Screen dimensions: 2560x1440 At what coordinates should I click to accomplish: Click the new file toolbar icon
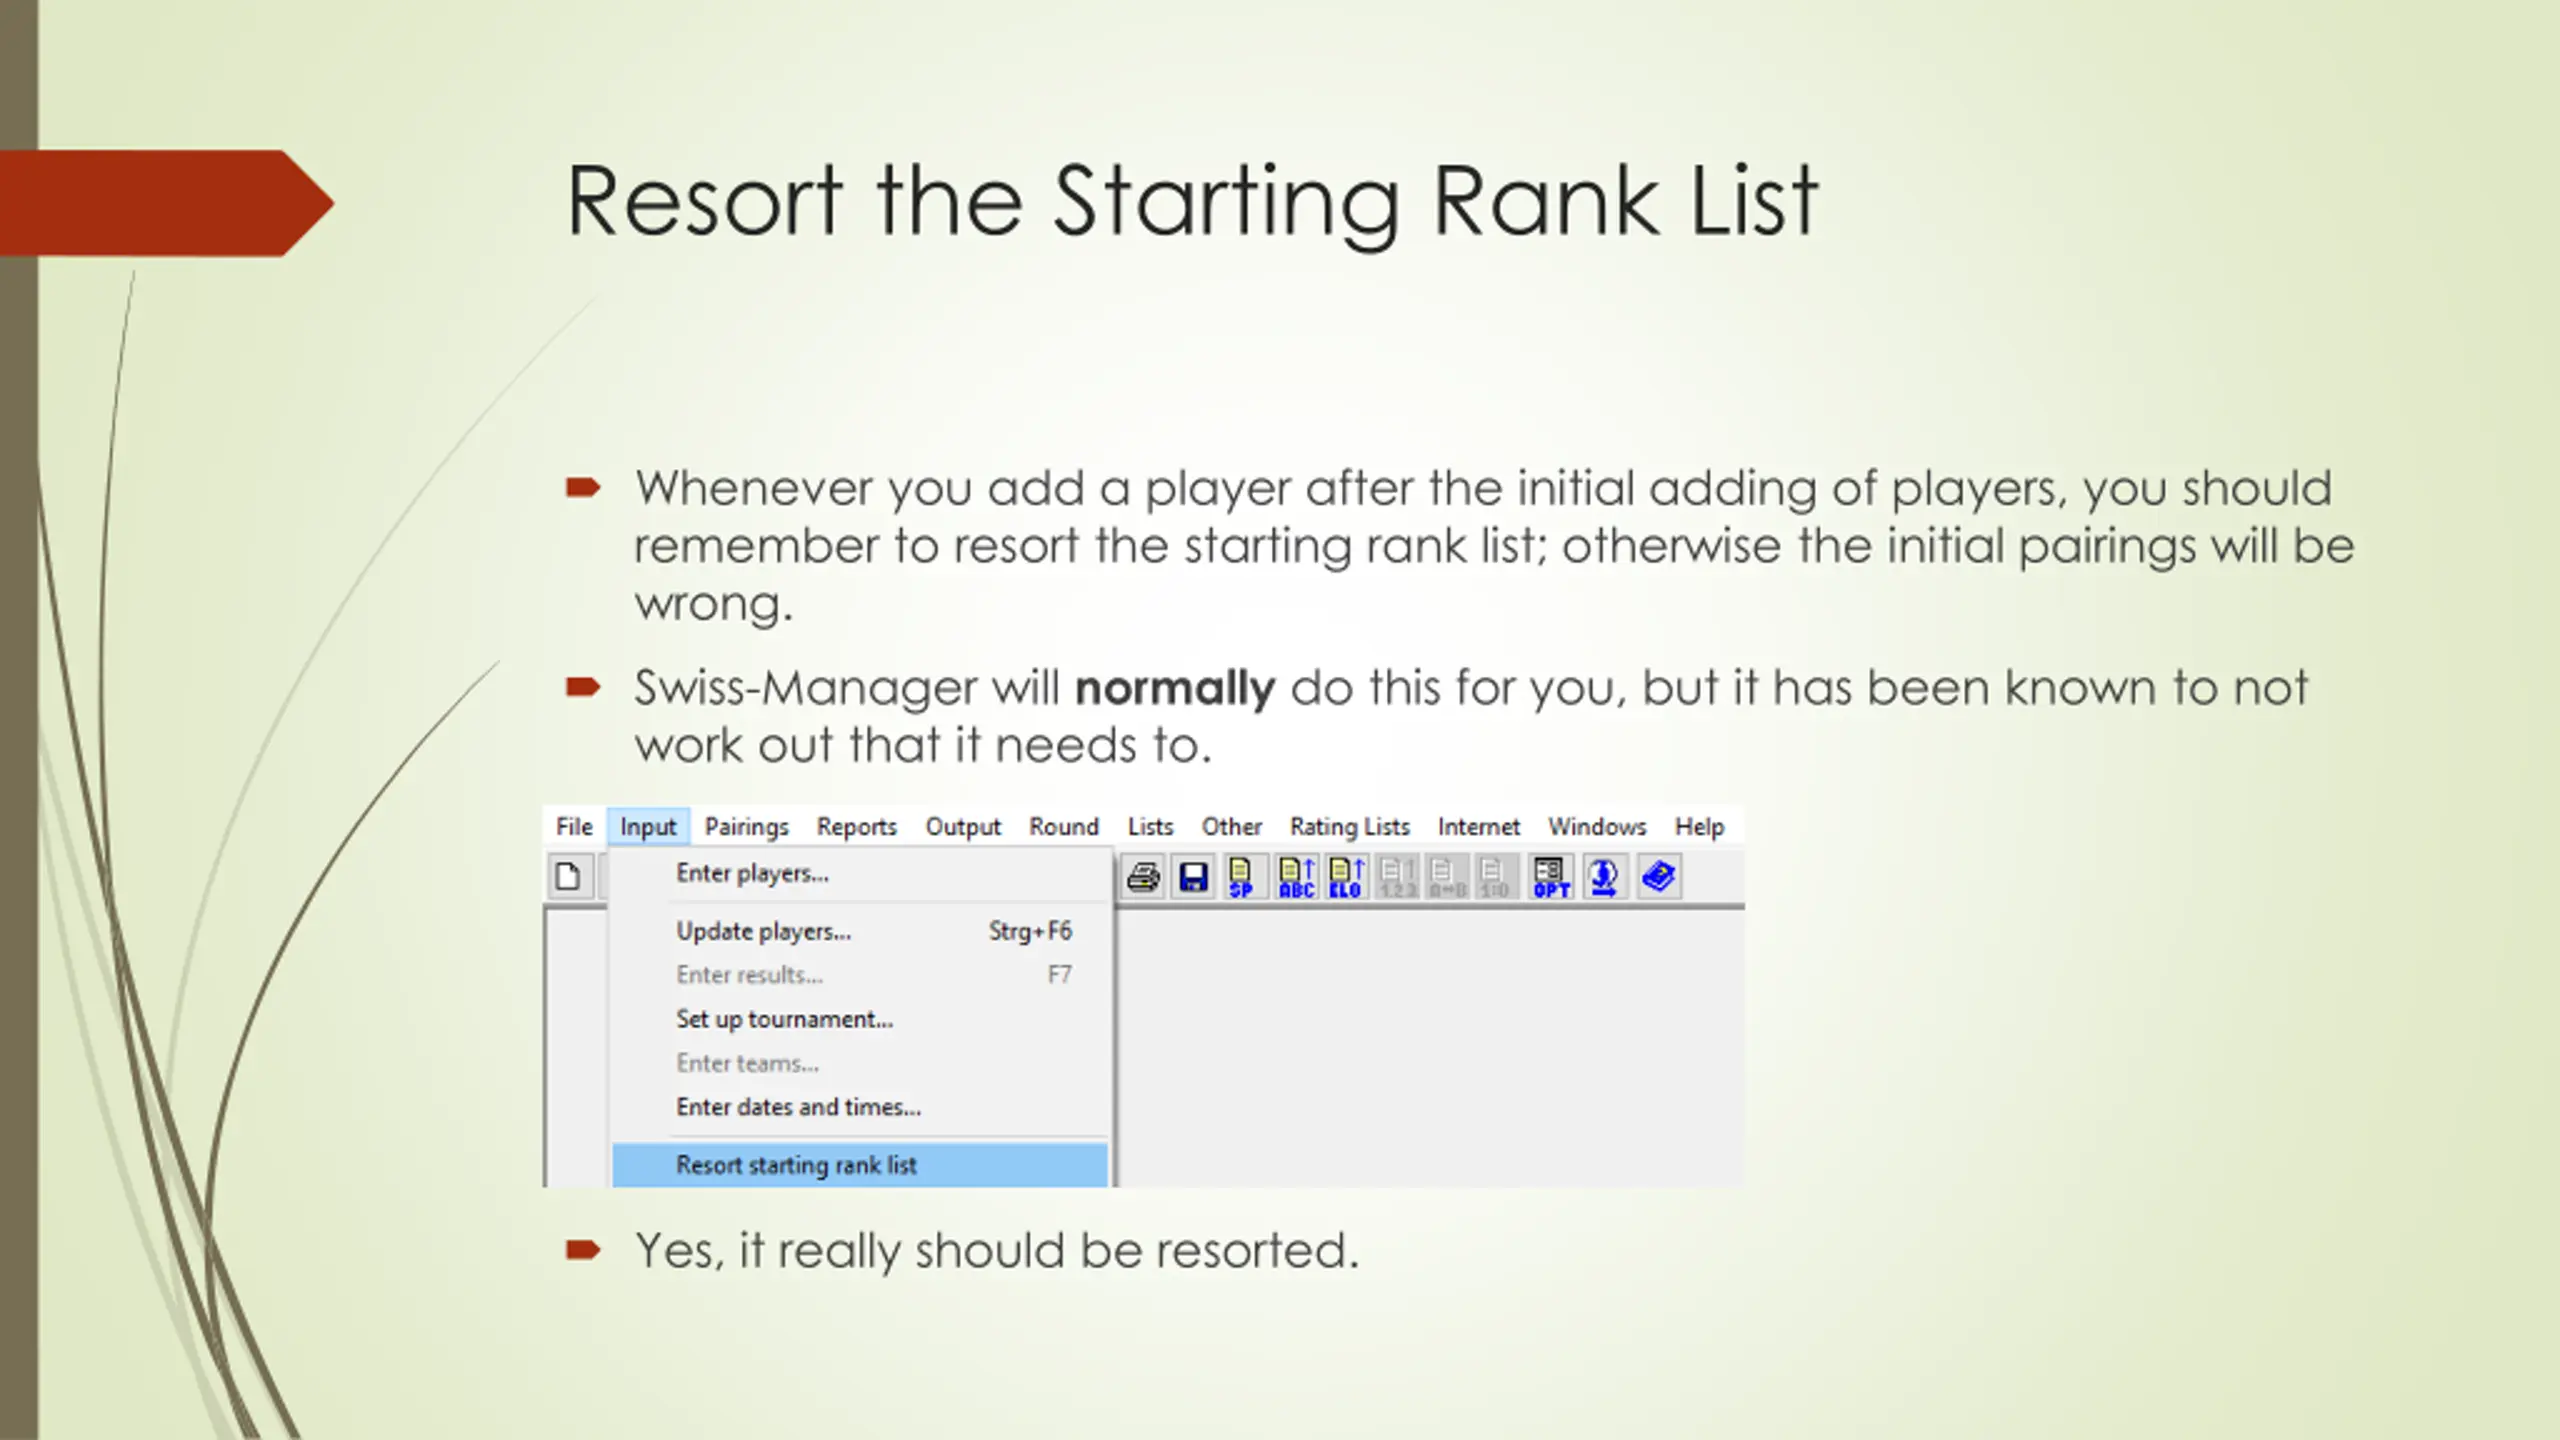[x=568, y=877]
